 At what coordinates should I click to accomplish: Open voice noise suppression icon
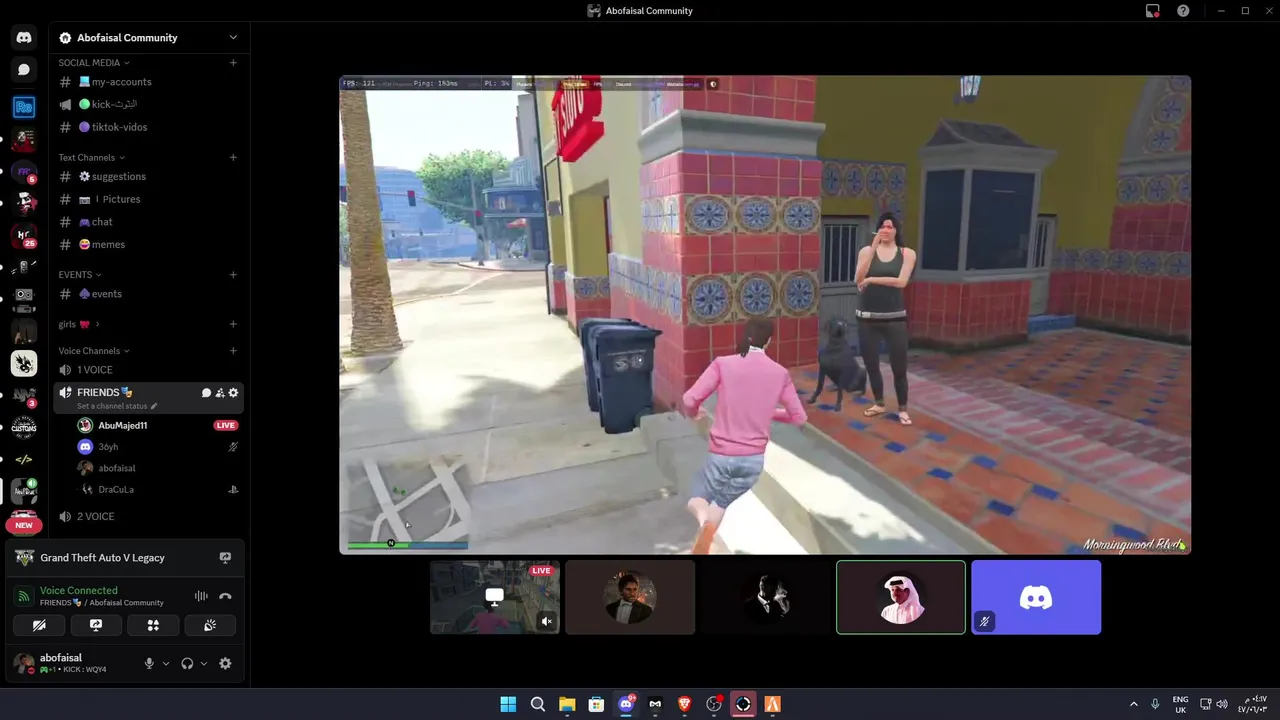click(x=201, y=596)
